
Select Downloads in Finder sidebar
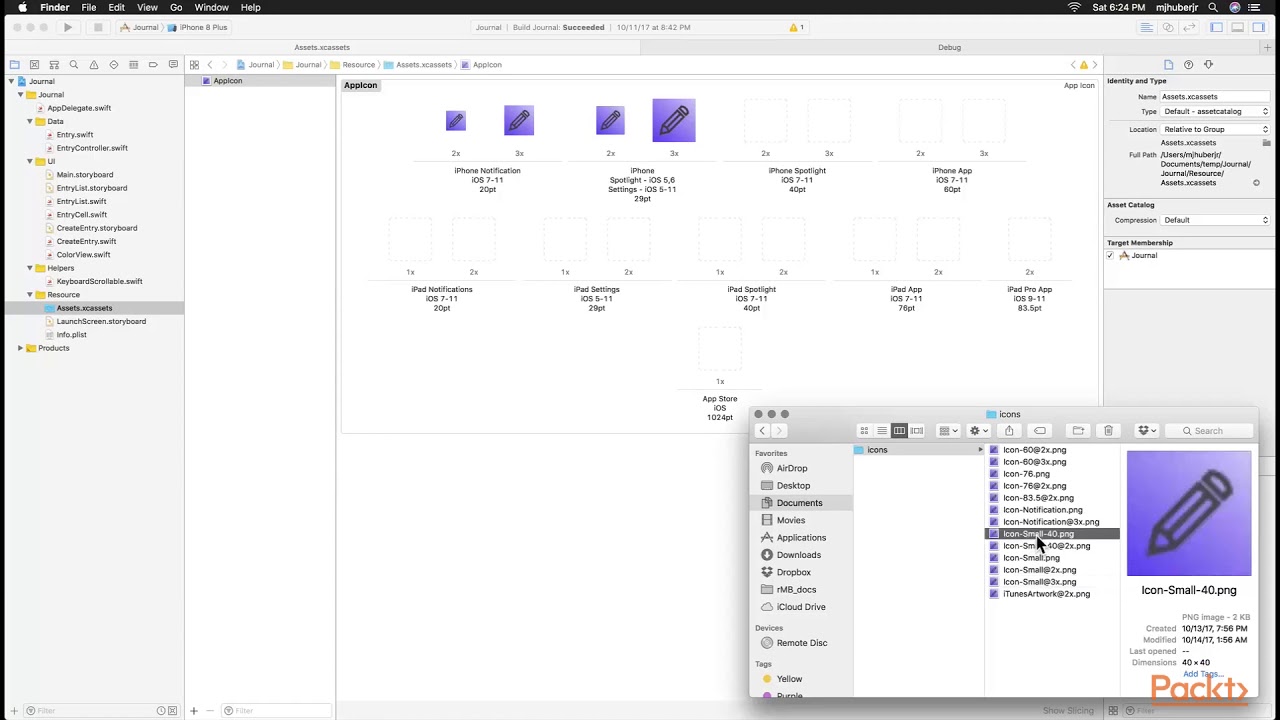pyautogui.click(x=799, y=555)
